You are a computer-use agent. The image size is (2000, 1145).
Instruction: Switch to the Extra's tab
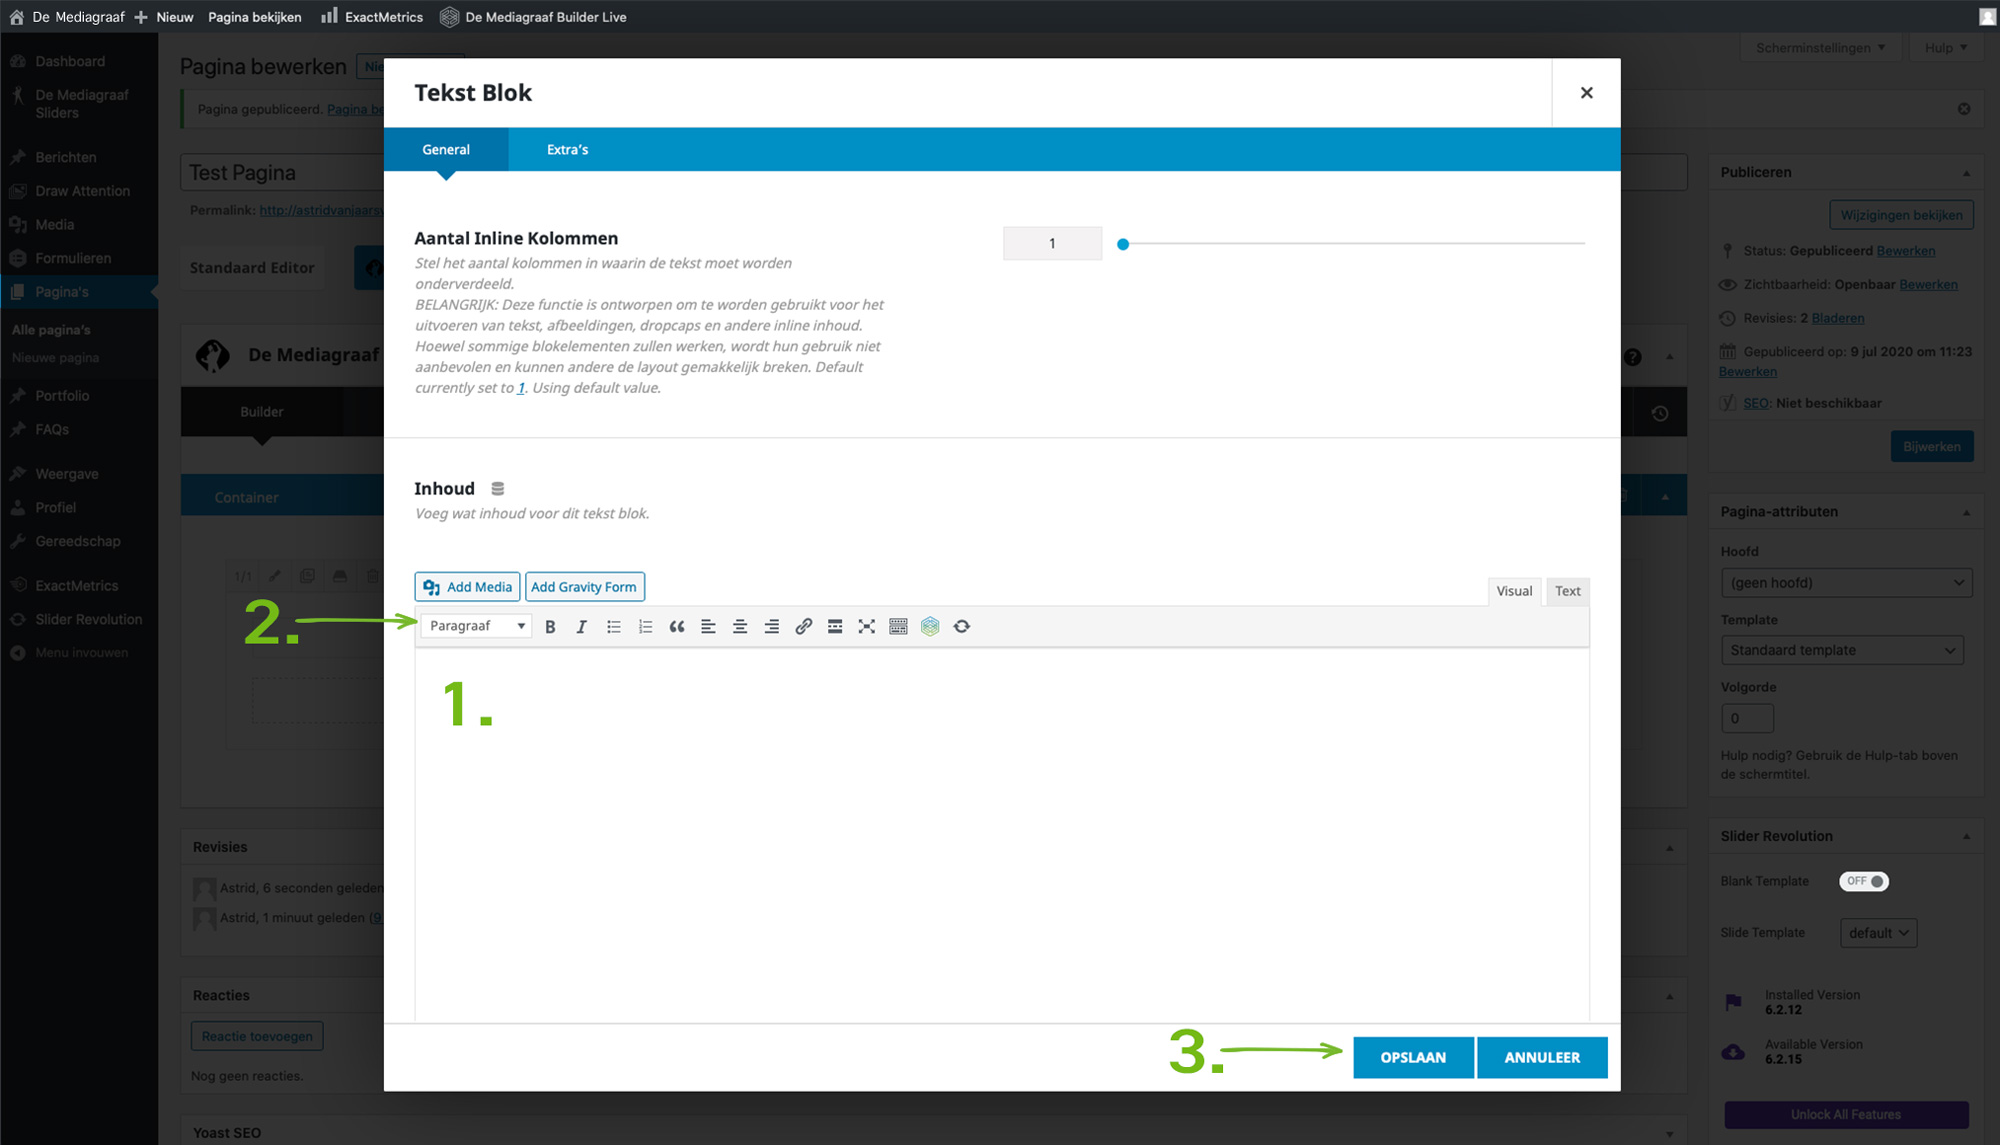click(x=567, y=150)
